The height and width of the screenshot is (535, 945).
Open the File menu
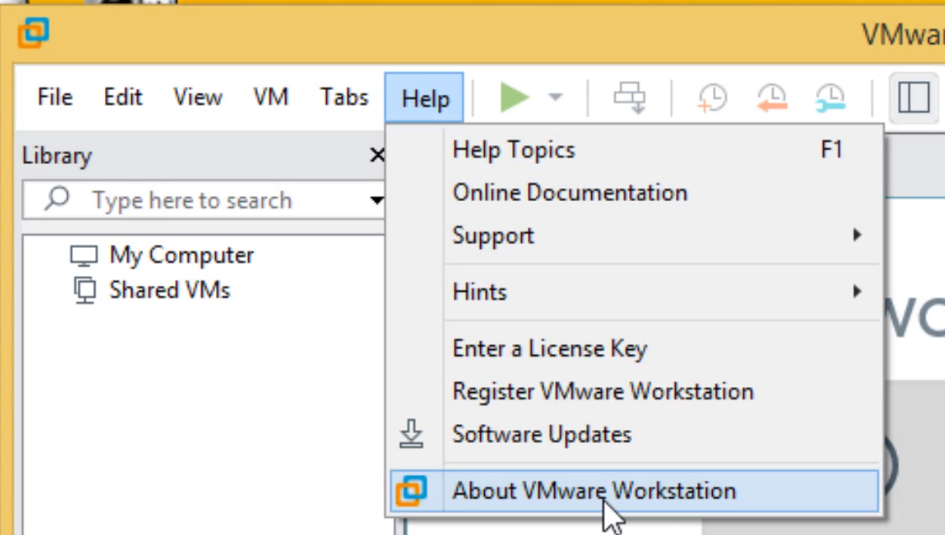click(55, 97)
